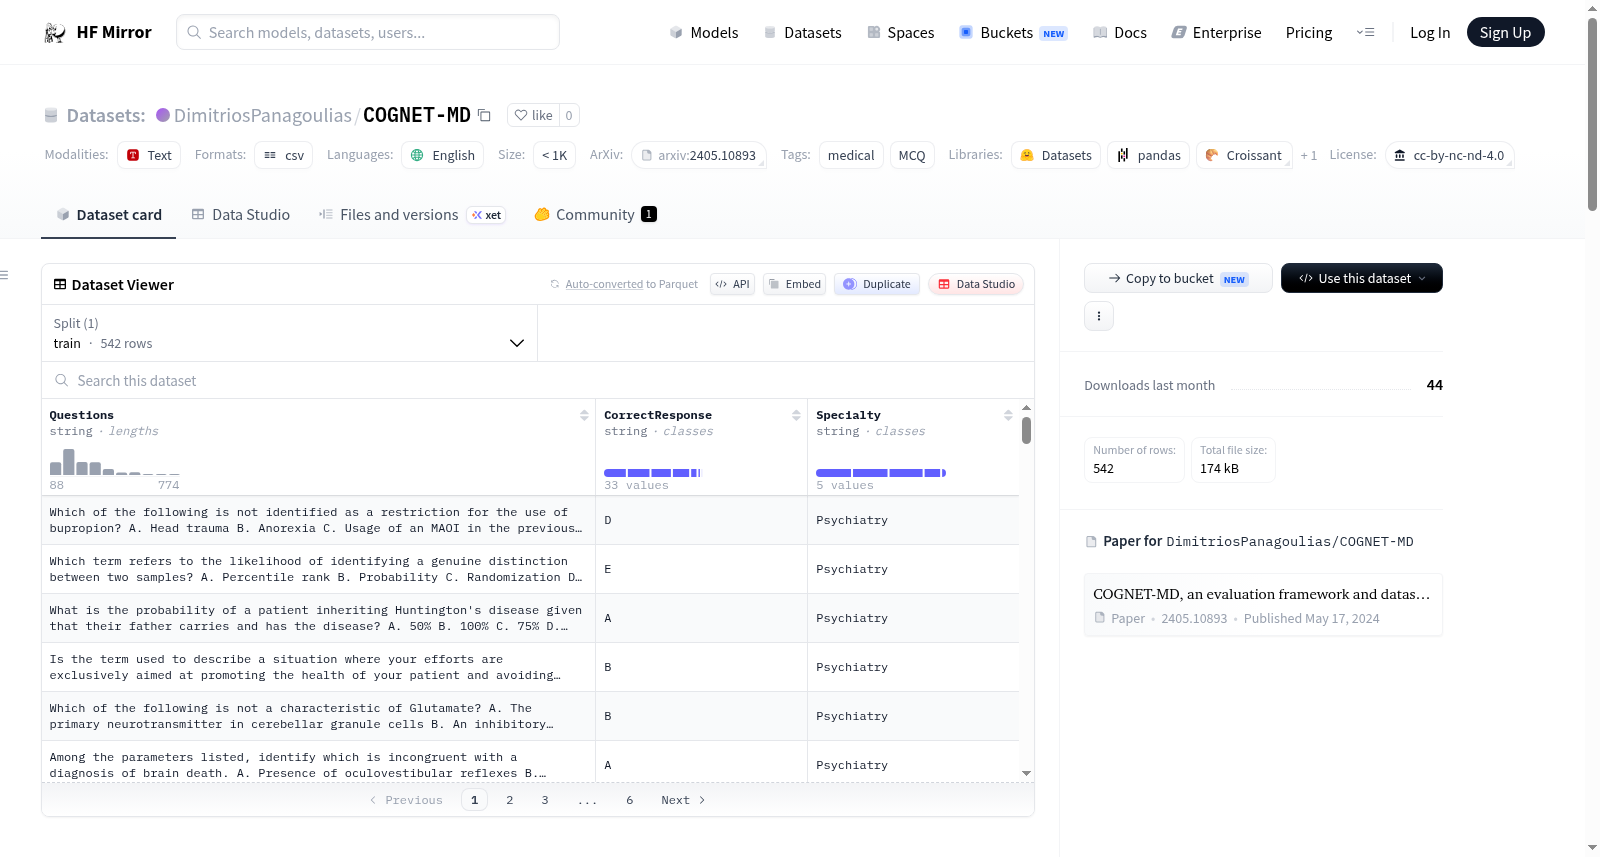1600x857 pixels.
Task: Open the Docs navigation item
Action: [x=1120, y=33]
